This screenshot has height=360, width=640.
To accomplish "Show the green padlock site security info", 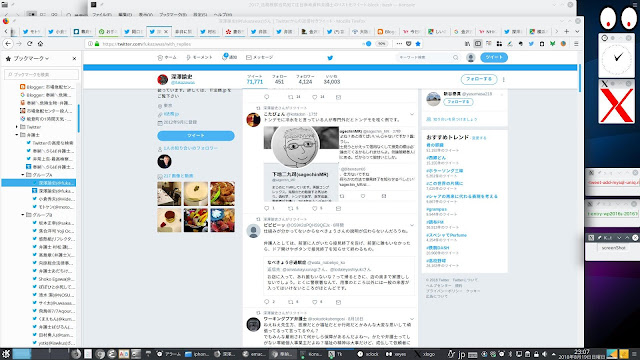I will [x=97, y=44].
